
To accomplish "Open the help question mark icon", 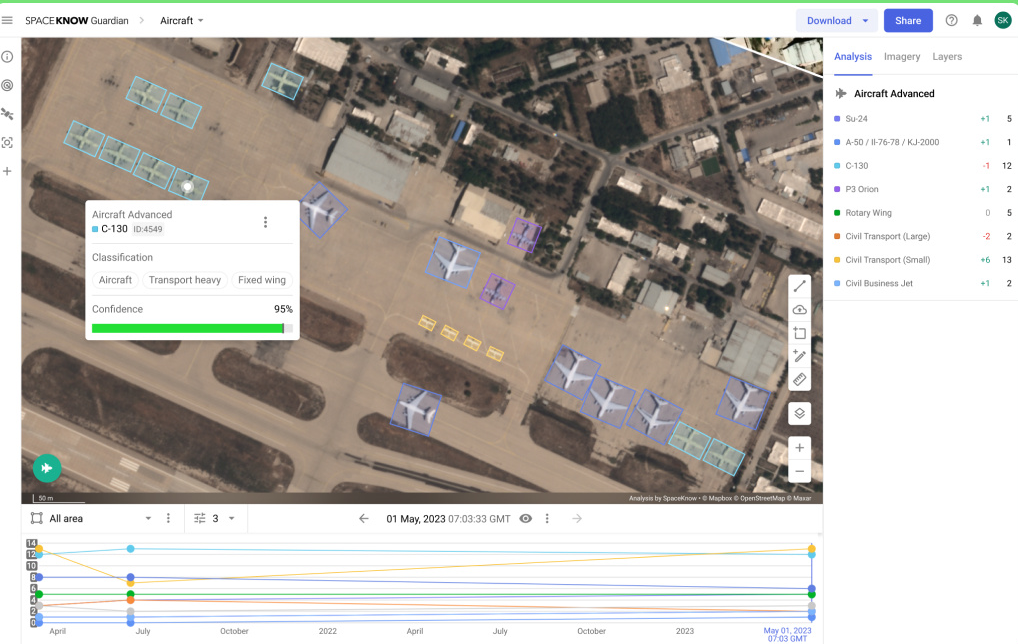I will point(951,20).
